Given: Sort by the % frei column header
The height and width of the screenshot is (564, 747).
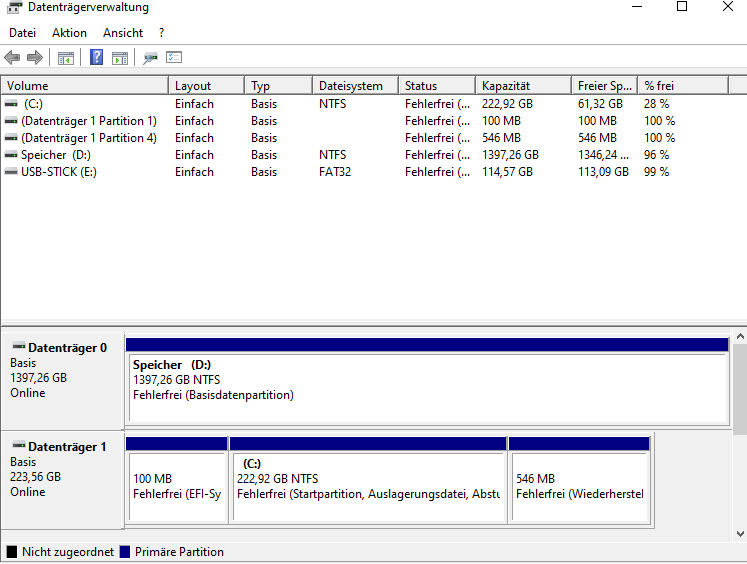Looking at the screenshot, I should (683, 86).
